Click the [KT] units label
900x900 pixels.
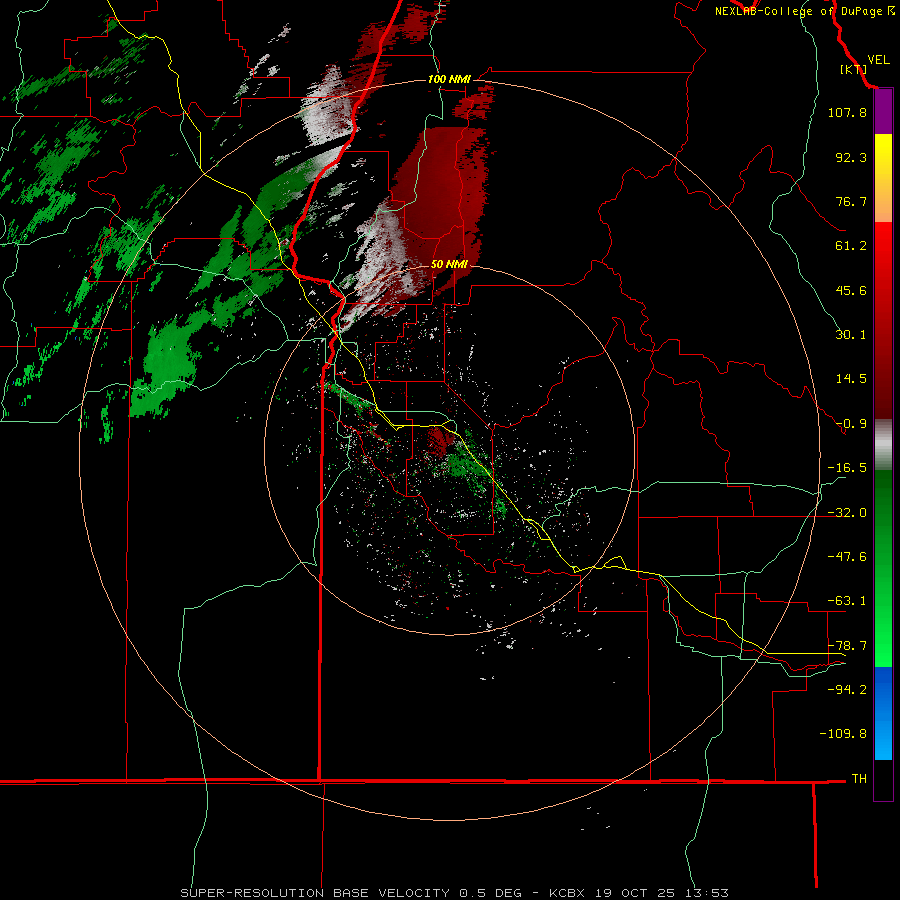853,69
